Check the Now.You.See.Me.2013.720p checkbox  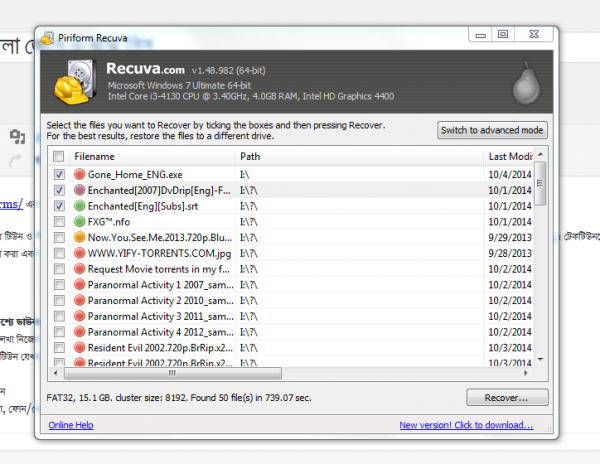point(59,237)
